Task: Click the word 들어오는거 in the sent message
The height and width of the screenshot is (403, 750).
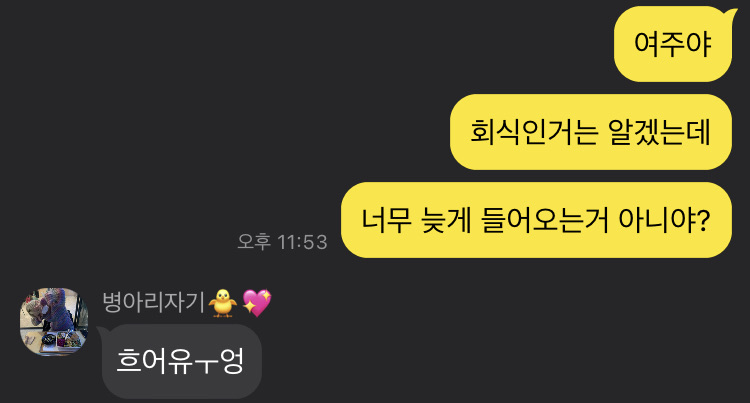Action: 545,220
